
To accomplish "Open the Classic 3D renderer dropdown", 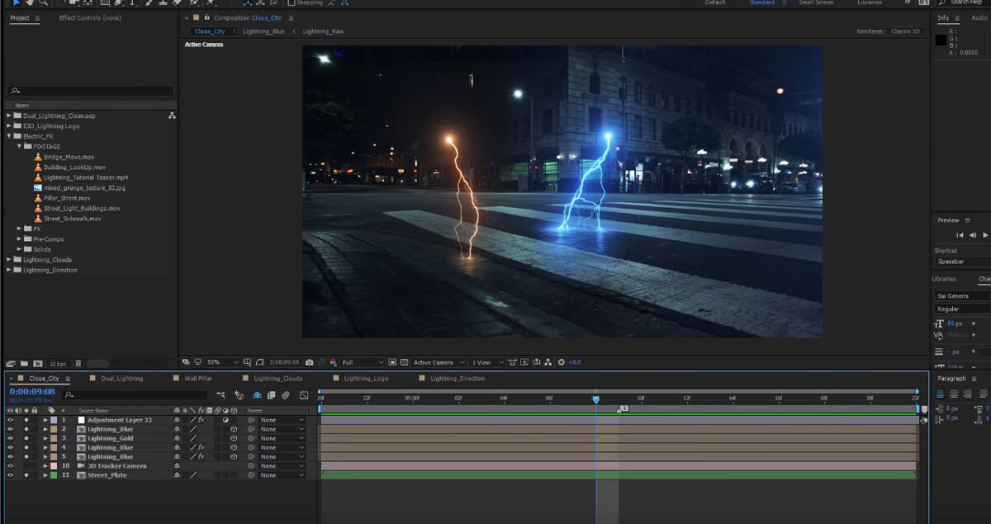I will 906,31.
